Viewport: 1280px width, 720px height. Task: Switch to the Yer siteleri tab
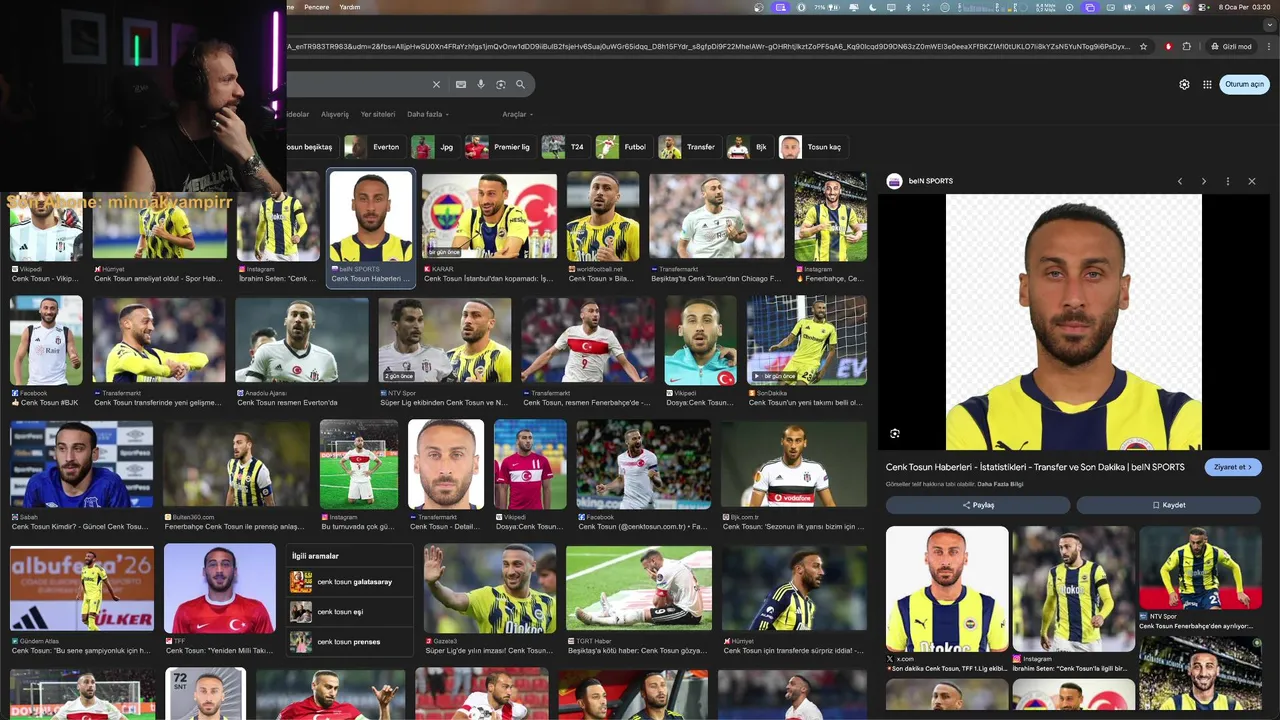(378, 114)
